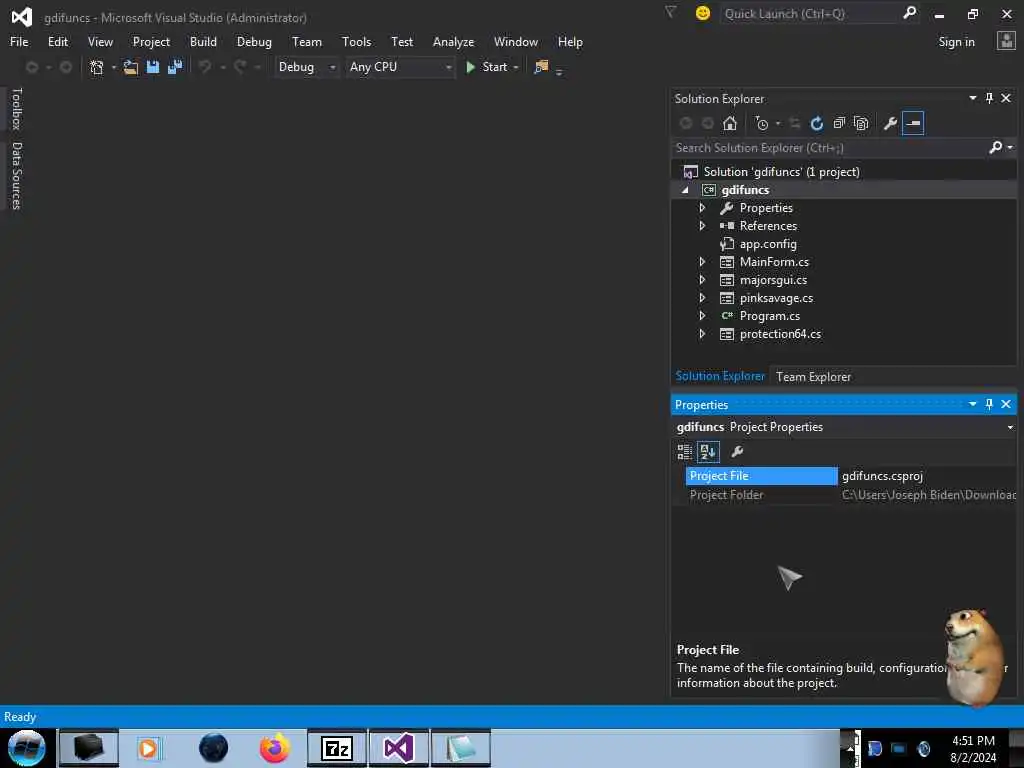Open 7-Zip from the taskbar

click(x=337, y=748)
